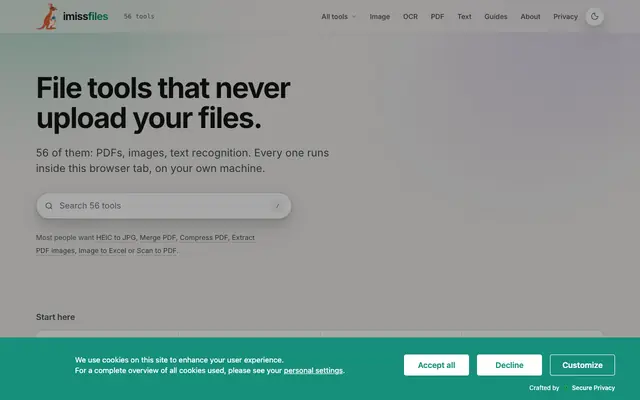The height and width of the screenshot is (400, 640).
Task: Focus the Search 56 tools field
Action: (164, 206)
